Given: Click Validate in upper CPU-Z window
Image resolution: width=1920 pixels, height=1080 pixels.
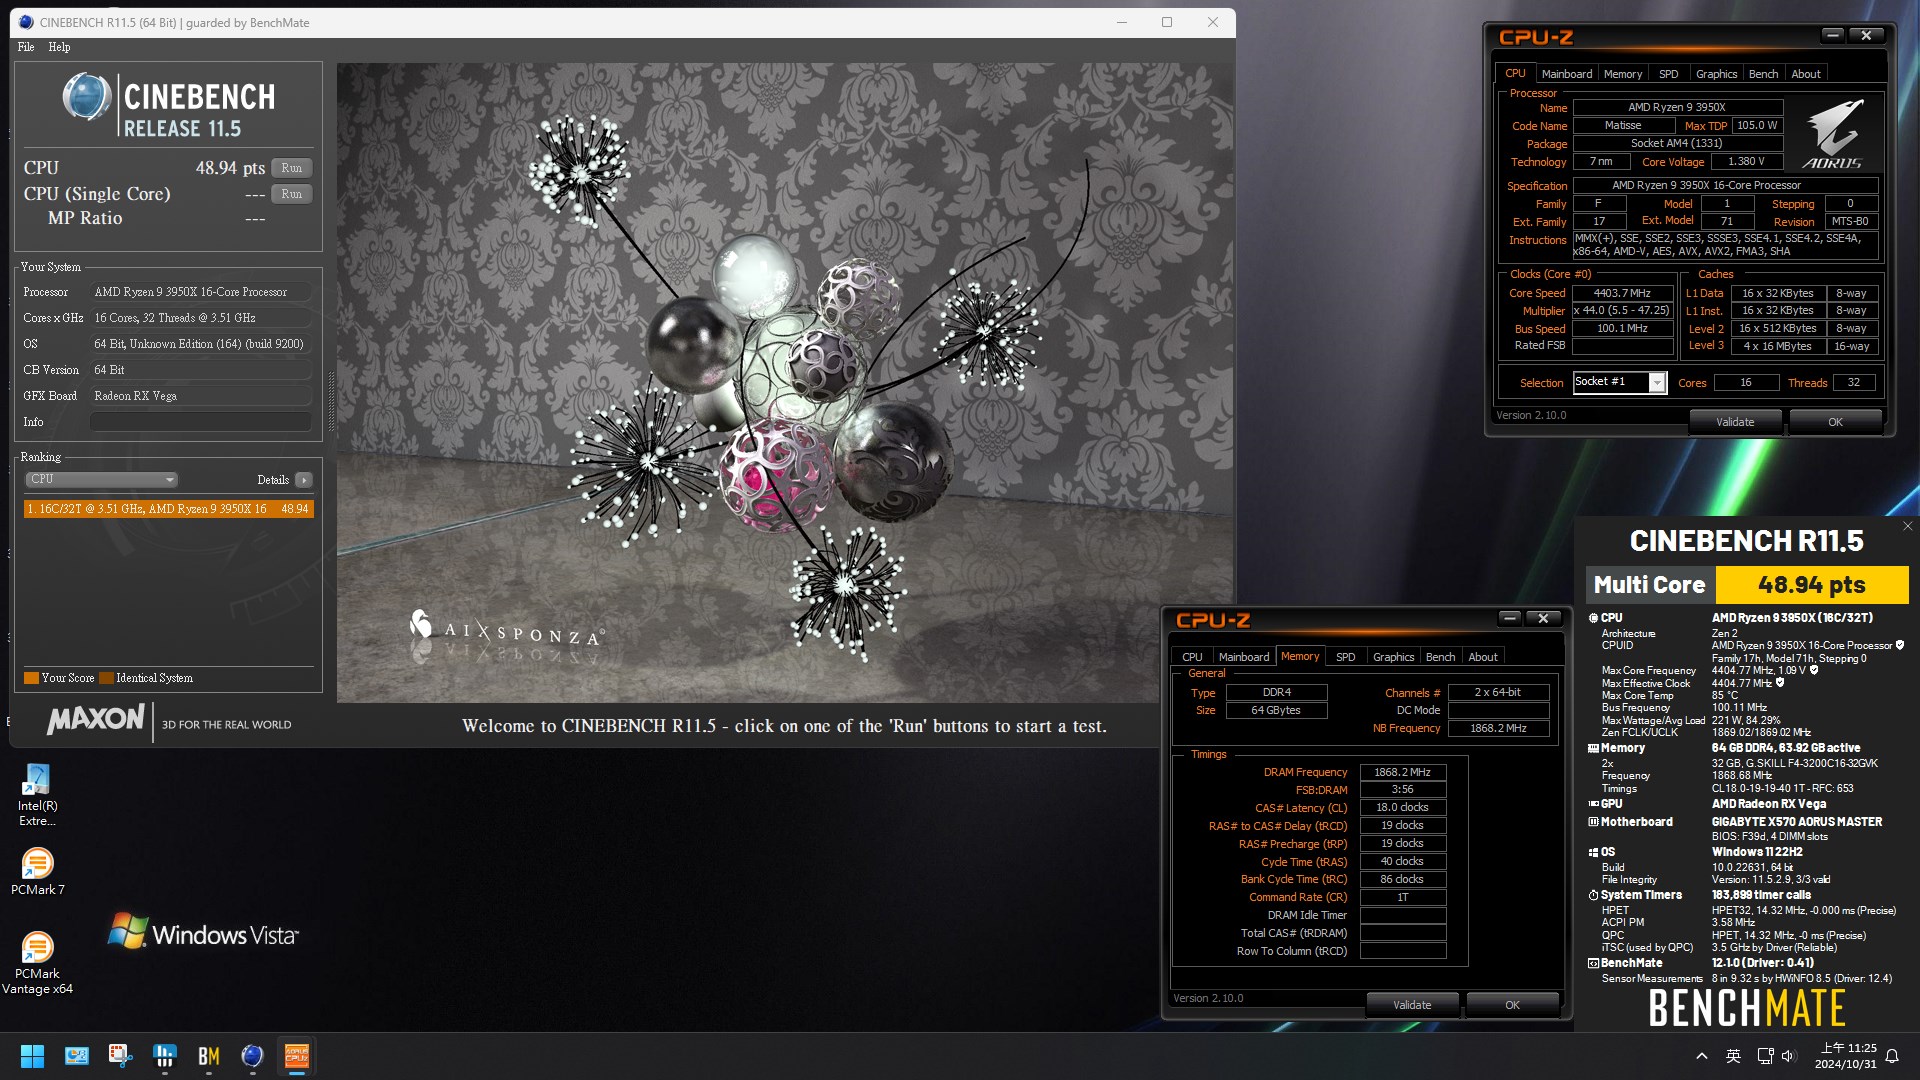Looking at the screenshot, I should 1735,422.
